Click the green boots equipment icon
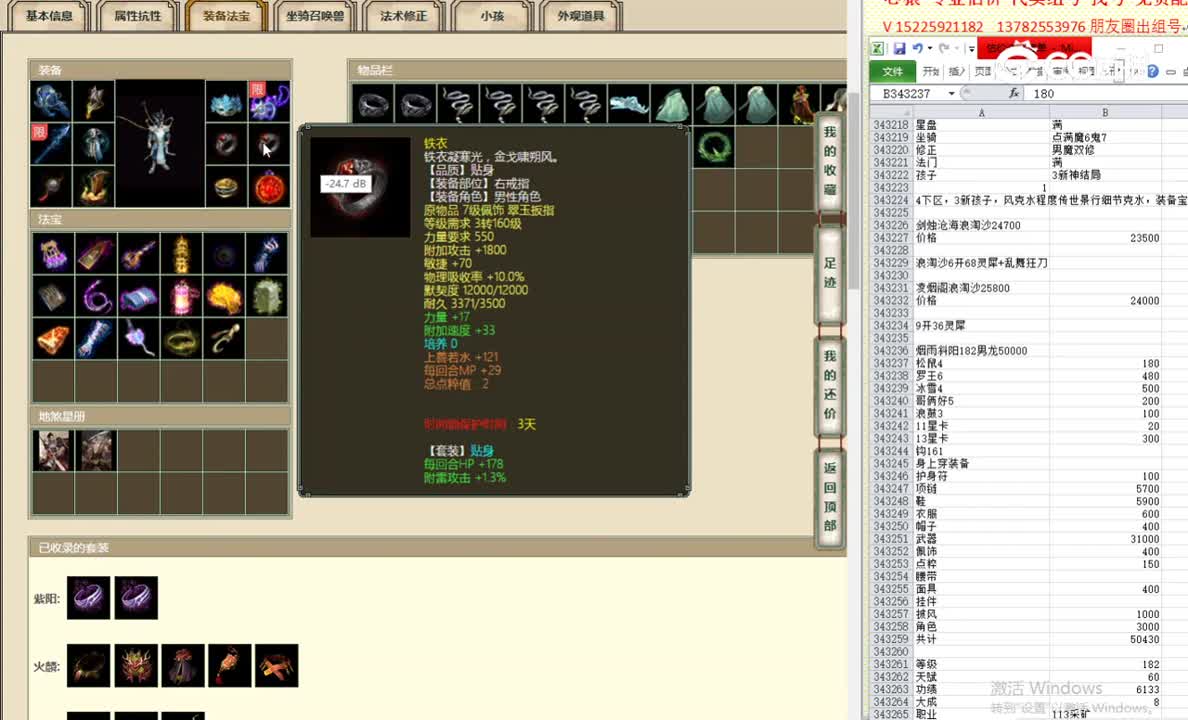Screen dimensions: 1188x720 tap(94, 186)
